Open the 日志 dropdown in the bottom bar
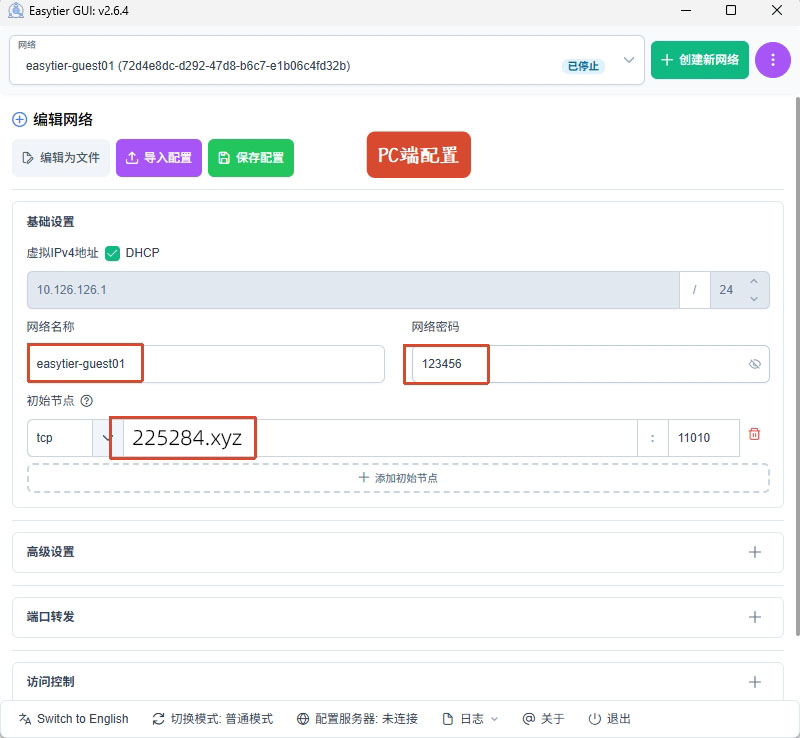The width and height of the screenshot is (800, 738). [470, 719]
